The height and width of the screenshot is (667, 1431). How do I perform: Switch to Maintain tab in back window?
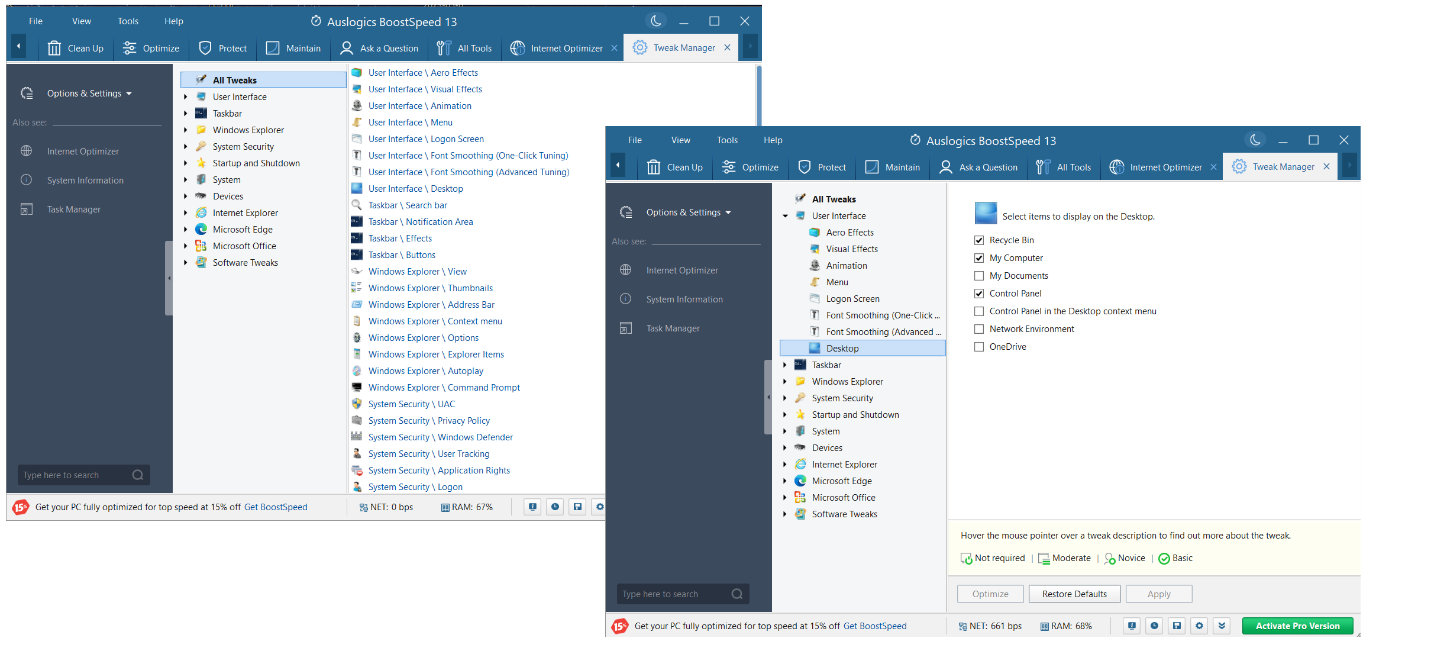click(293, 48)
